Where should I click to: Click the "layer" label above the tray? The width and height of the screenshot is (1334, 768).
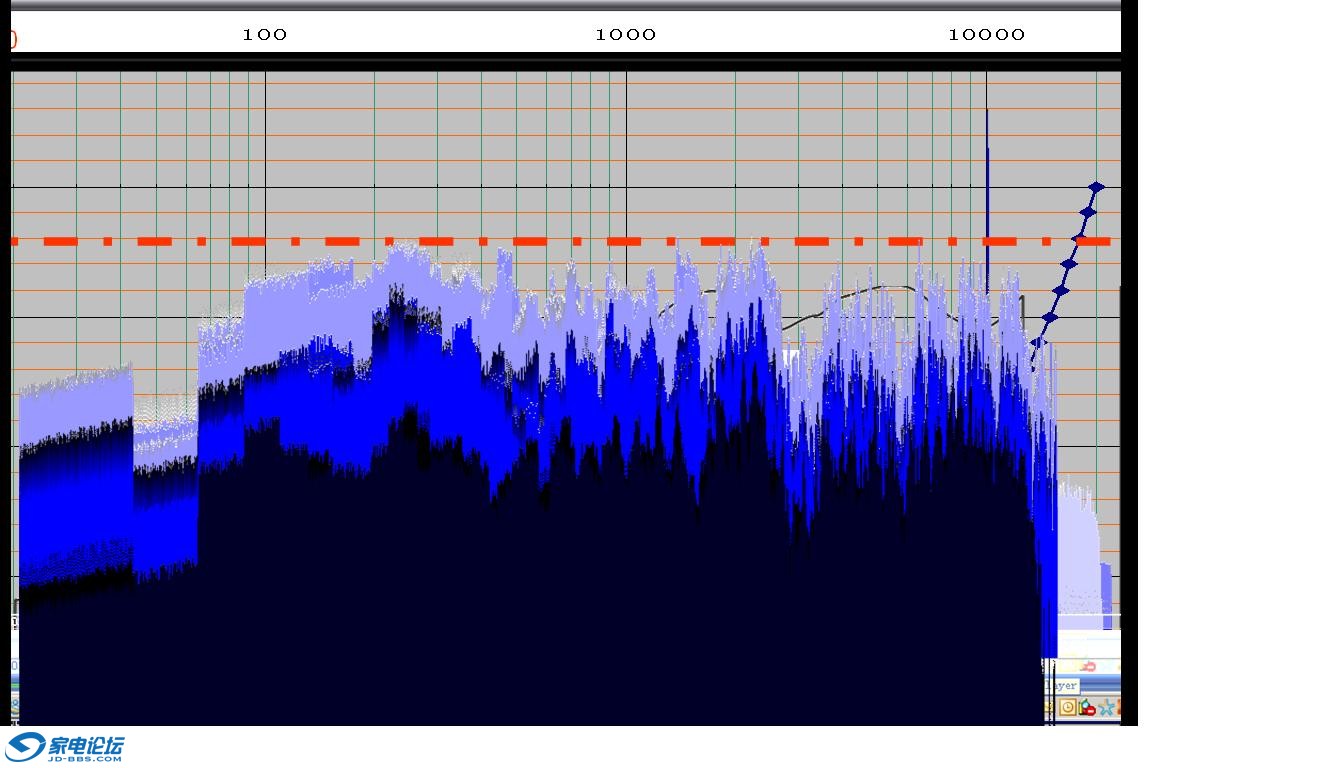tap(1063, 686)
